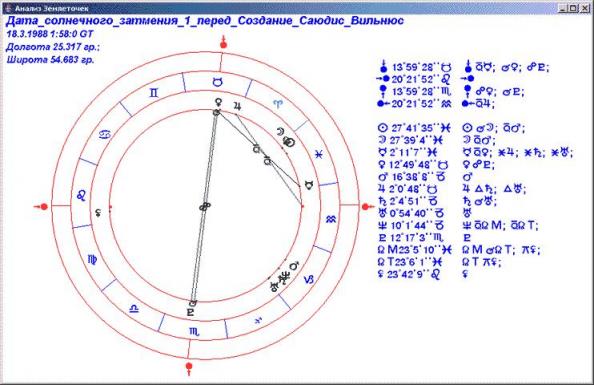594x385 pixels.
Task: Click the Virgo sign symbol on the wheel
Action: [x=92, y=259]
